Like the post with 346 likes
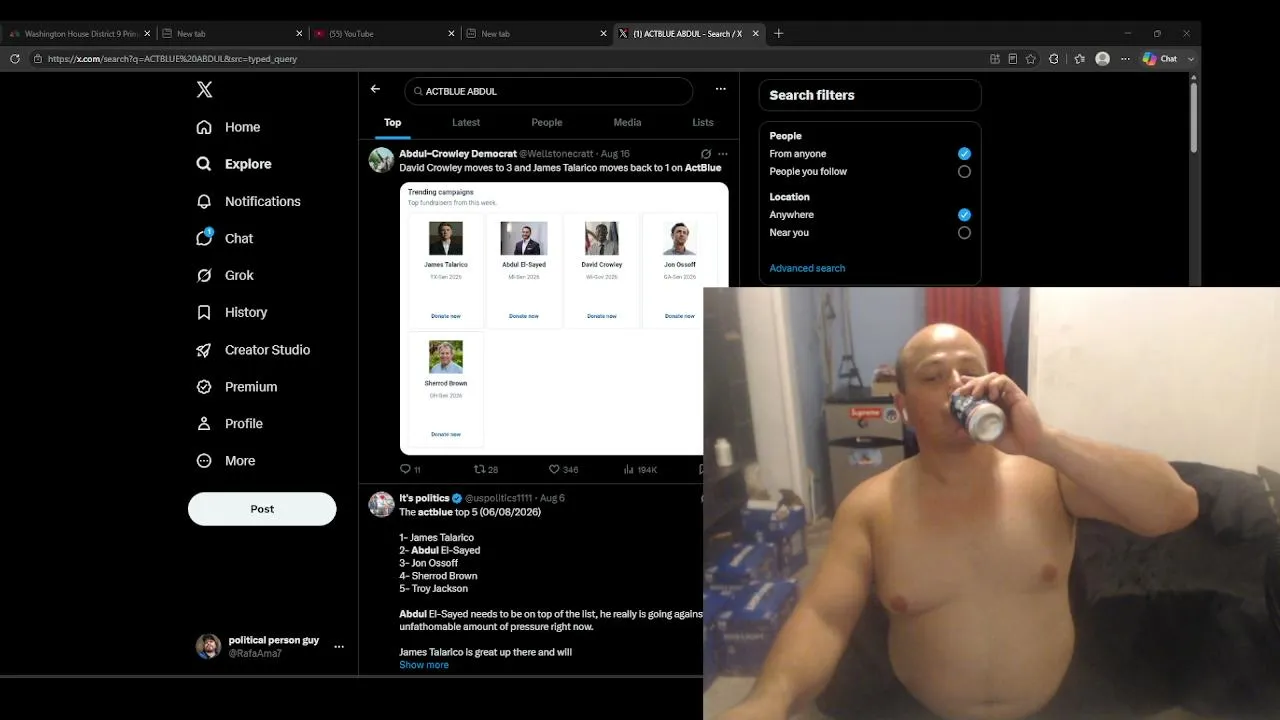The image size is (1280, 720). pyautogui.click(x=564, y=469)
